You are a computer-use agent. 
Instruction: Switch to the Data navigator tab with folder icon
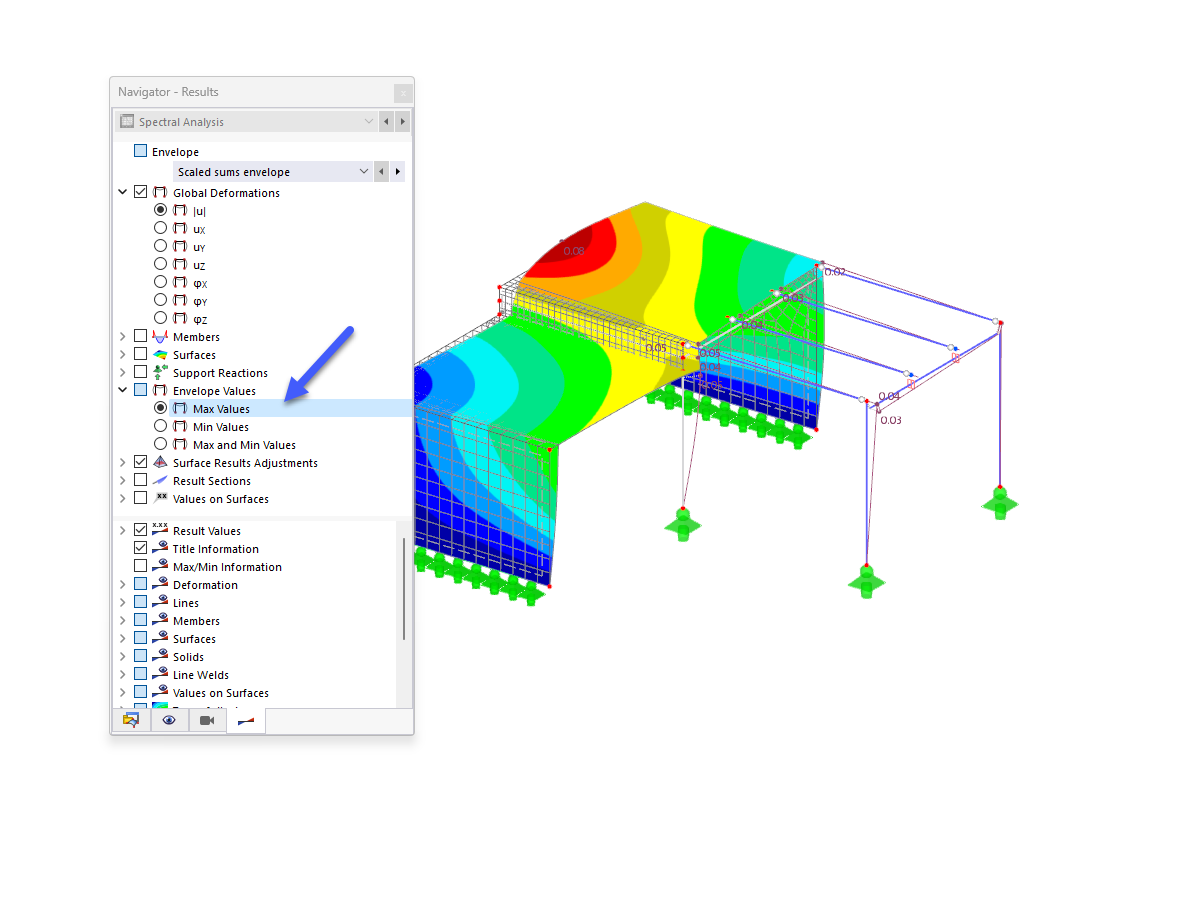[131, 720]
